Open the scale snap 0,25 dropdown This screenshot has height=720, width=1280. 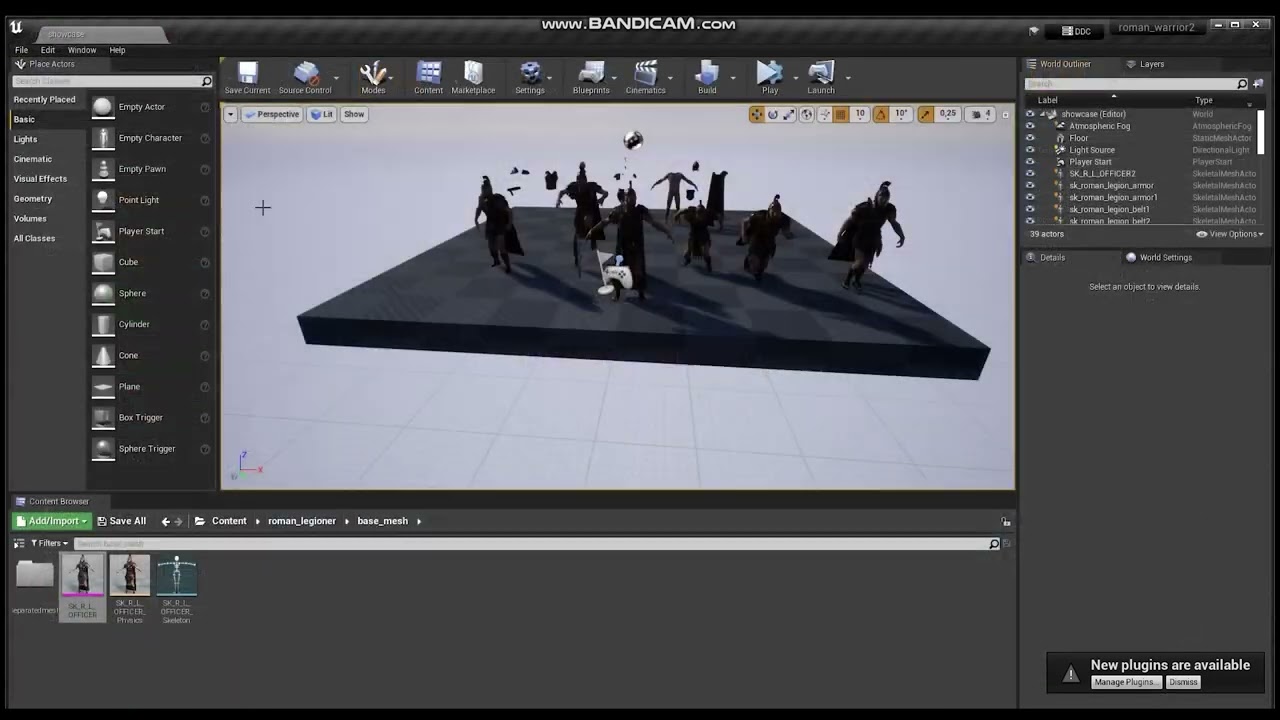point(948,114)
